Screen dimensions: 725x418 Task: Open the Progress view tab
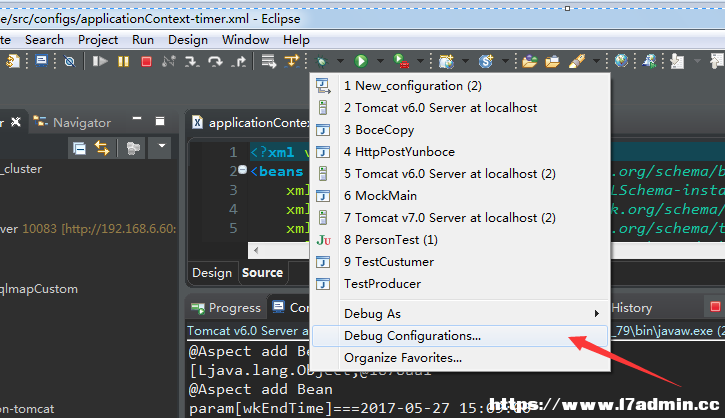pos(227,308)
